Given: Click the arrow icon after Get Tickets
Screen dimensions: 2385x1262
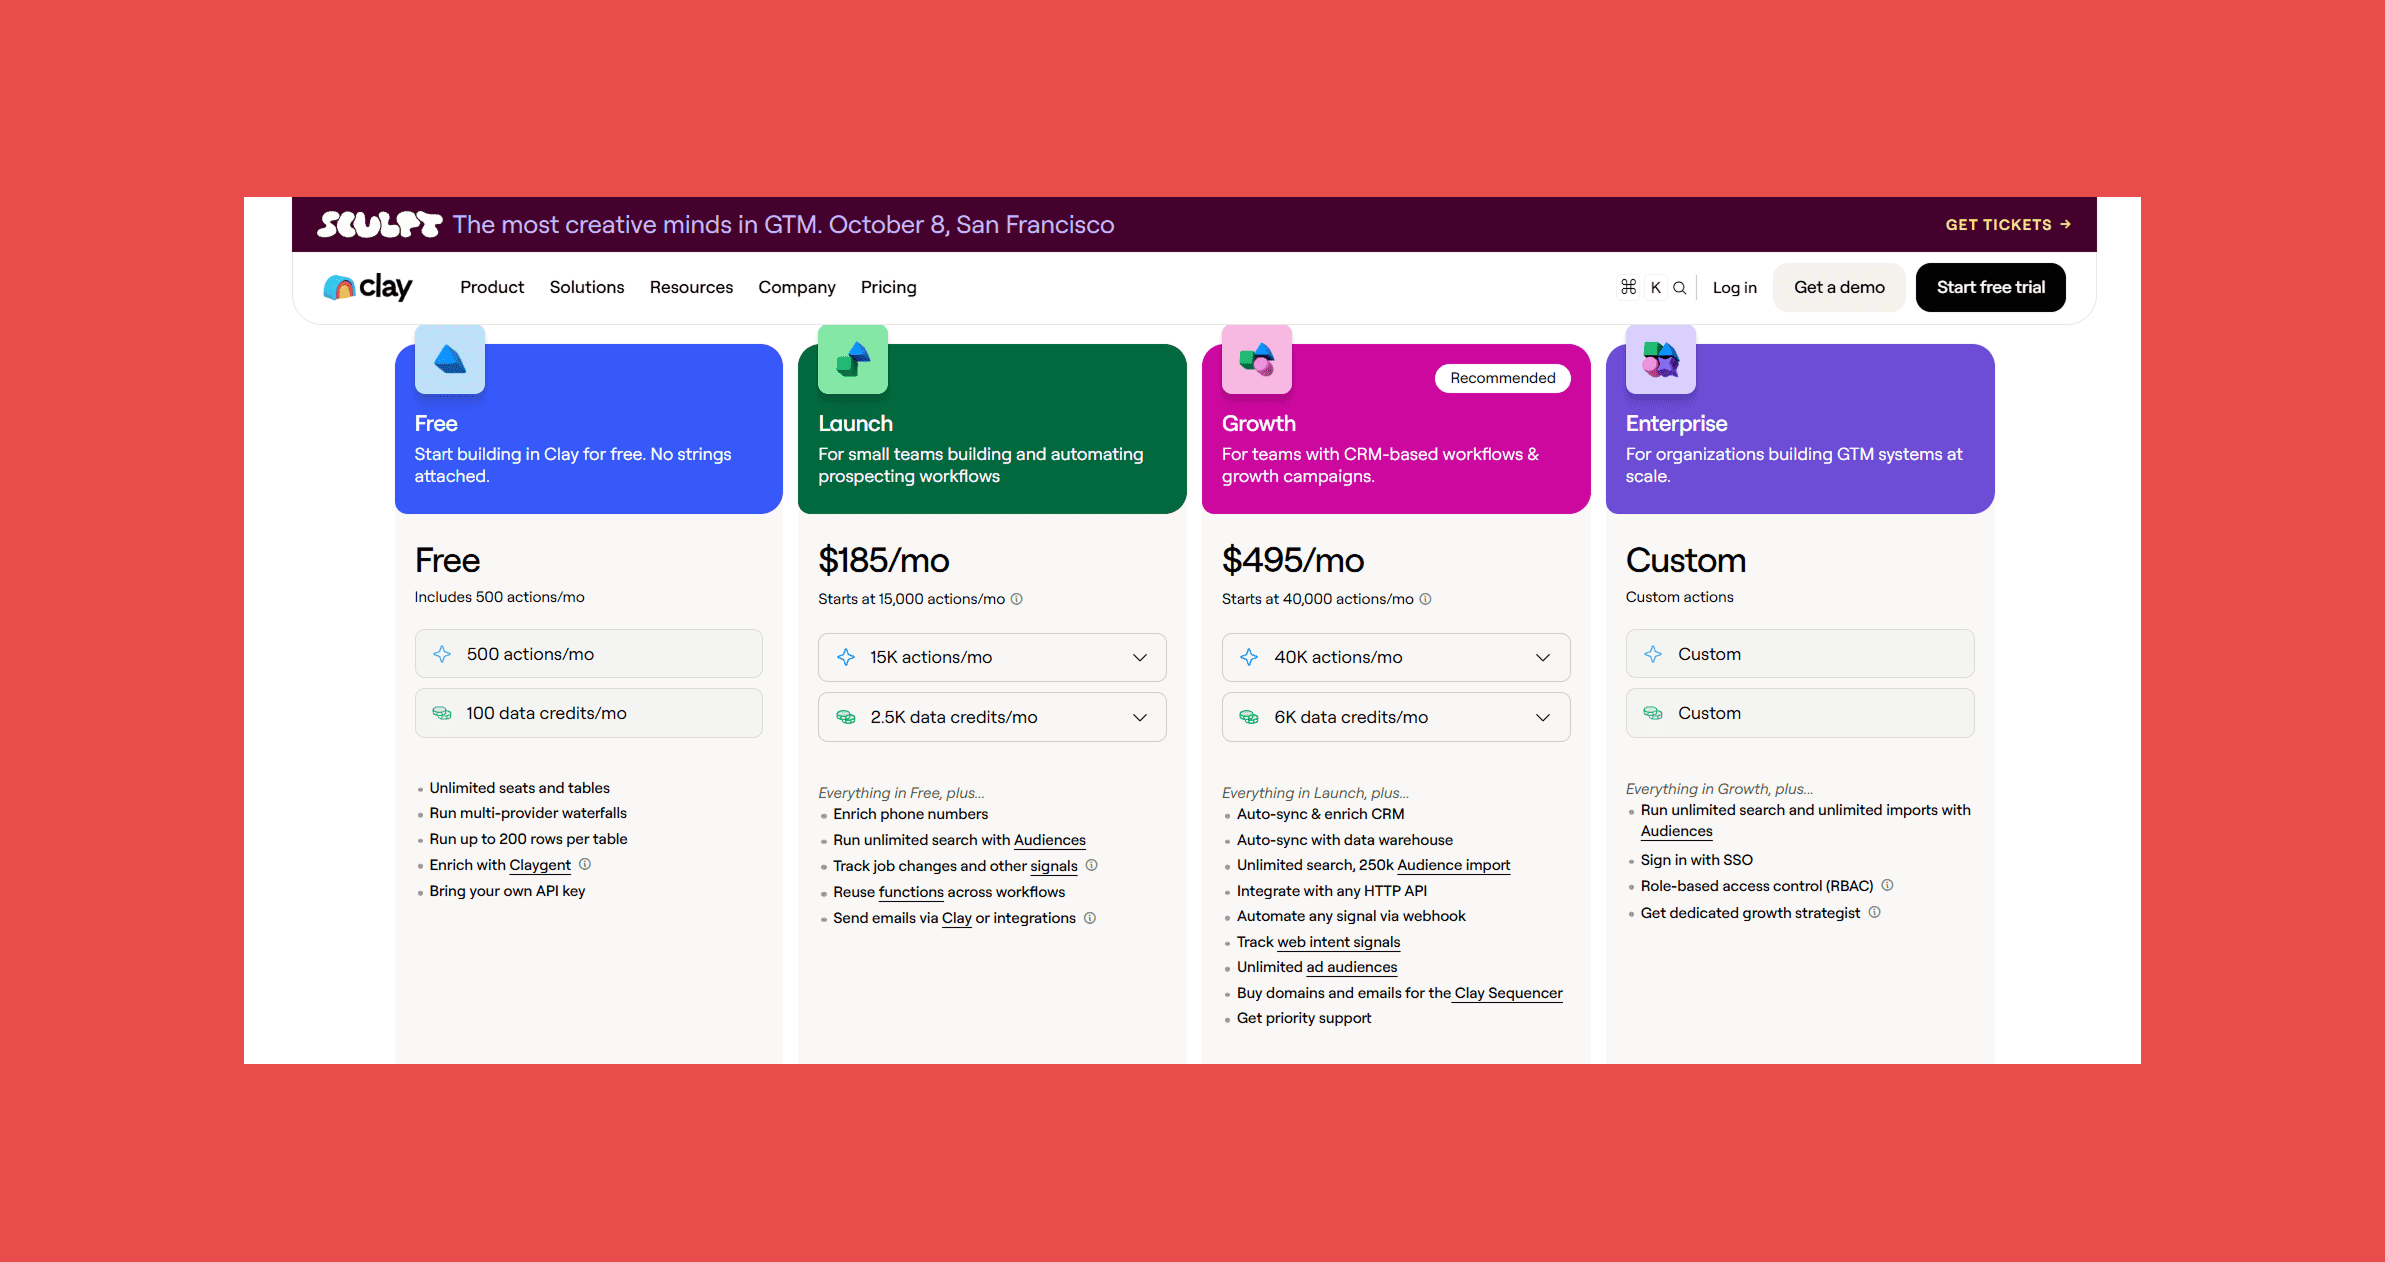Looking at the screenshot, I should coord(2066,225).
